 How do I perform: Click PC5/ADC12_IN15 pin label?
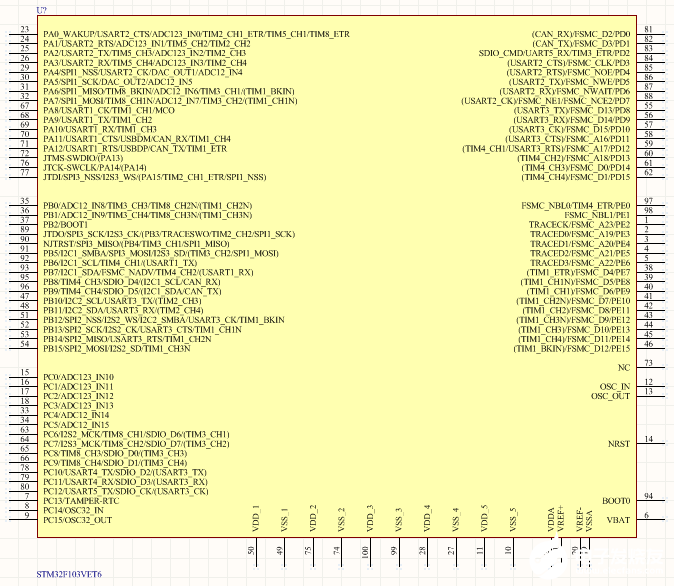coord(76,425)
